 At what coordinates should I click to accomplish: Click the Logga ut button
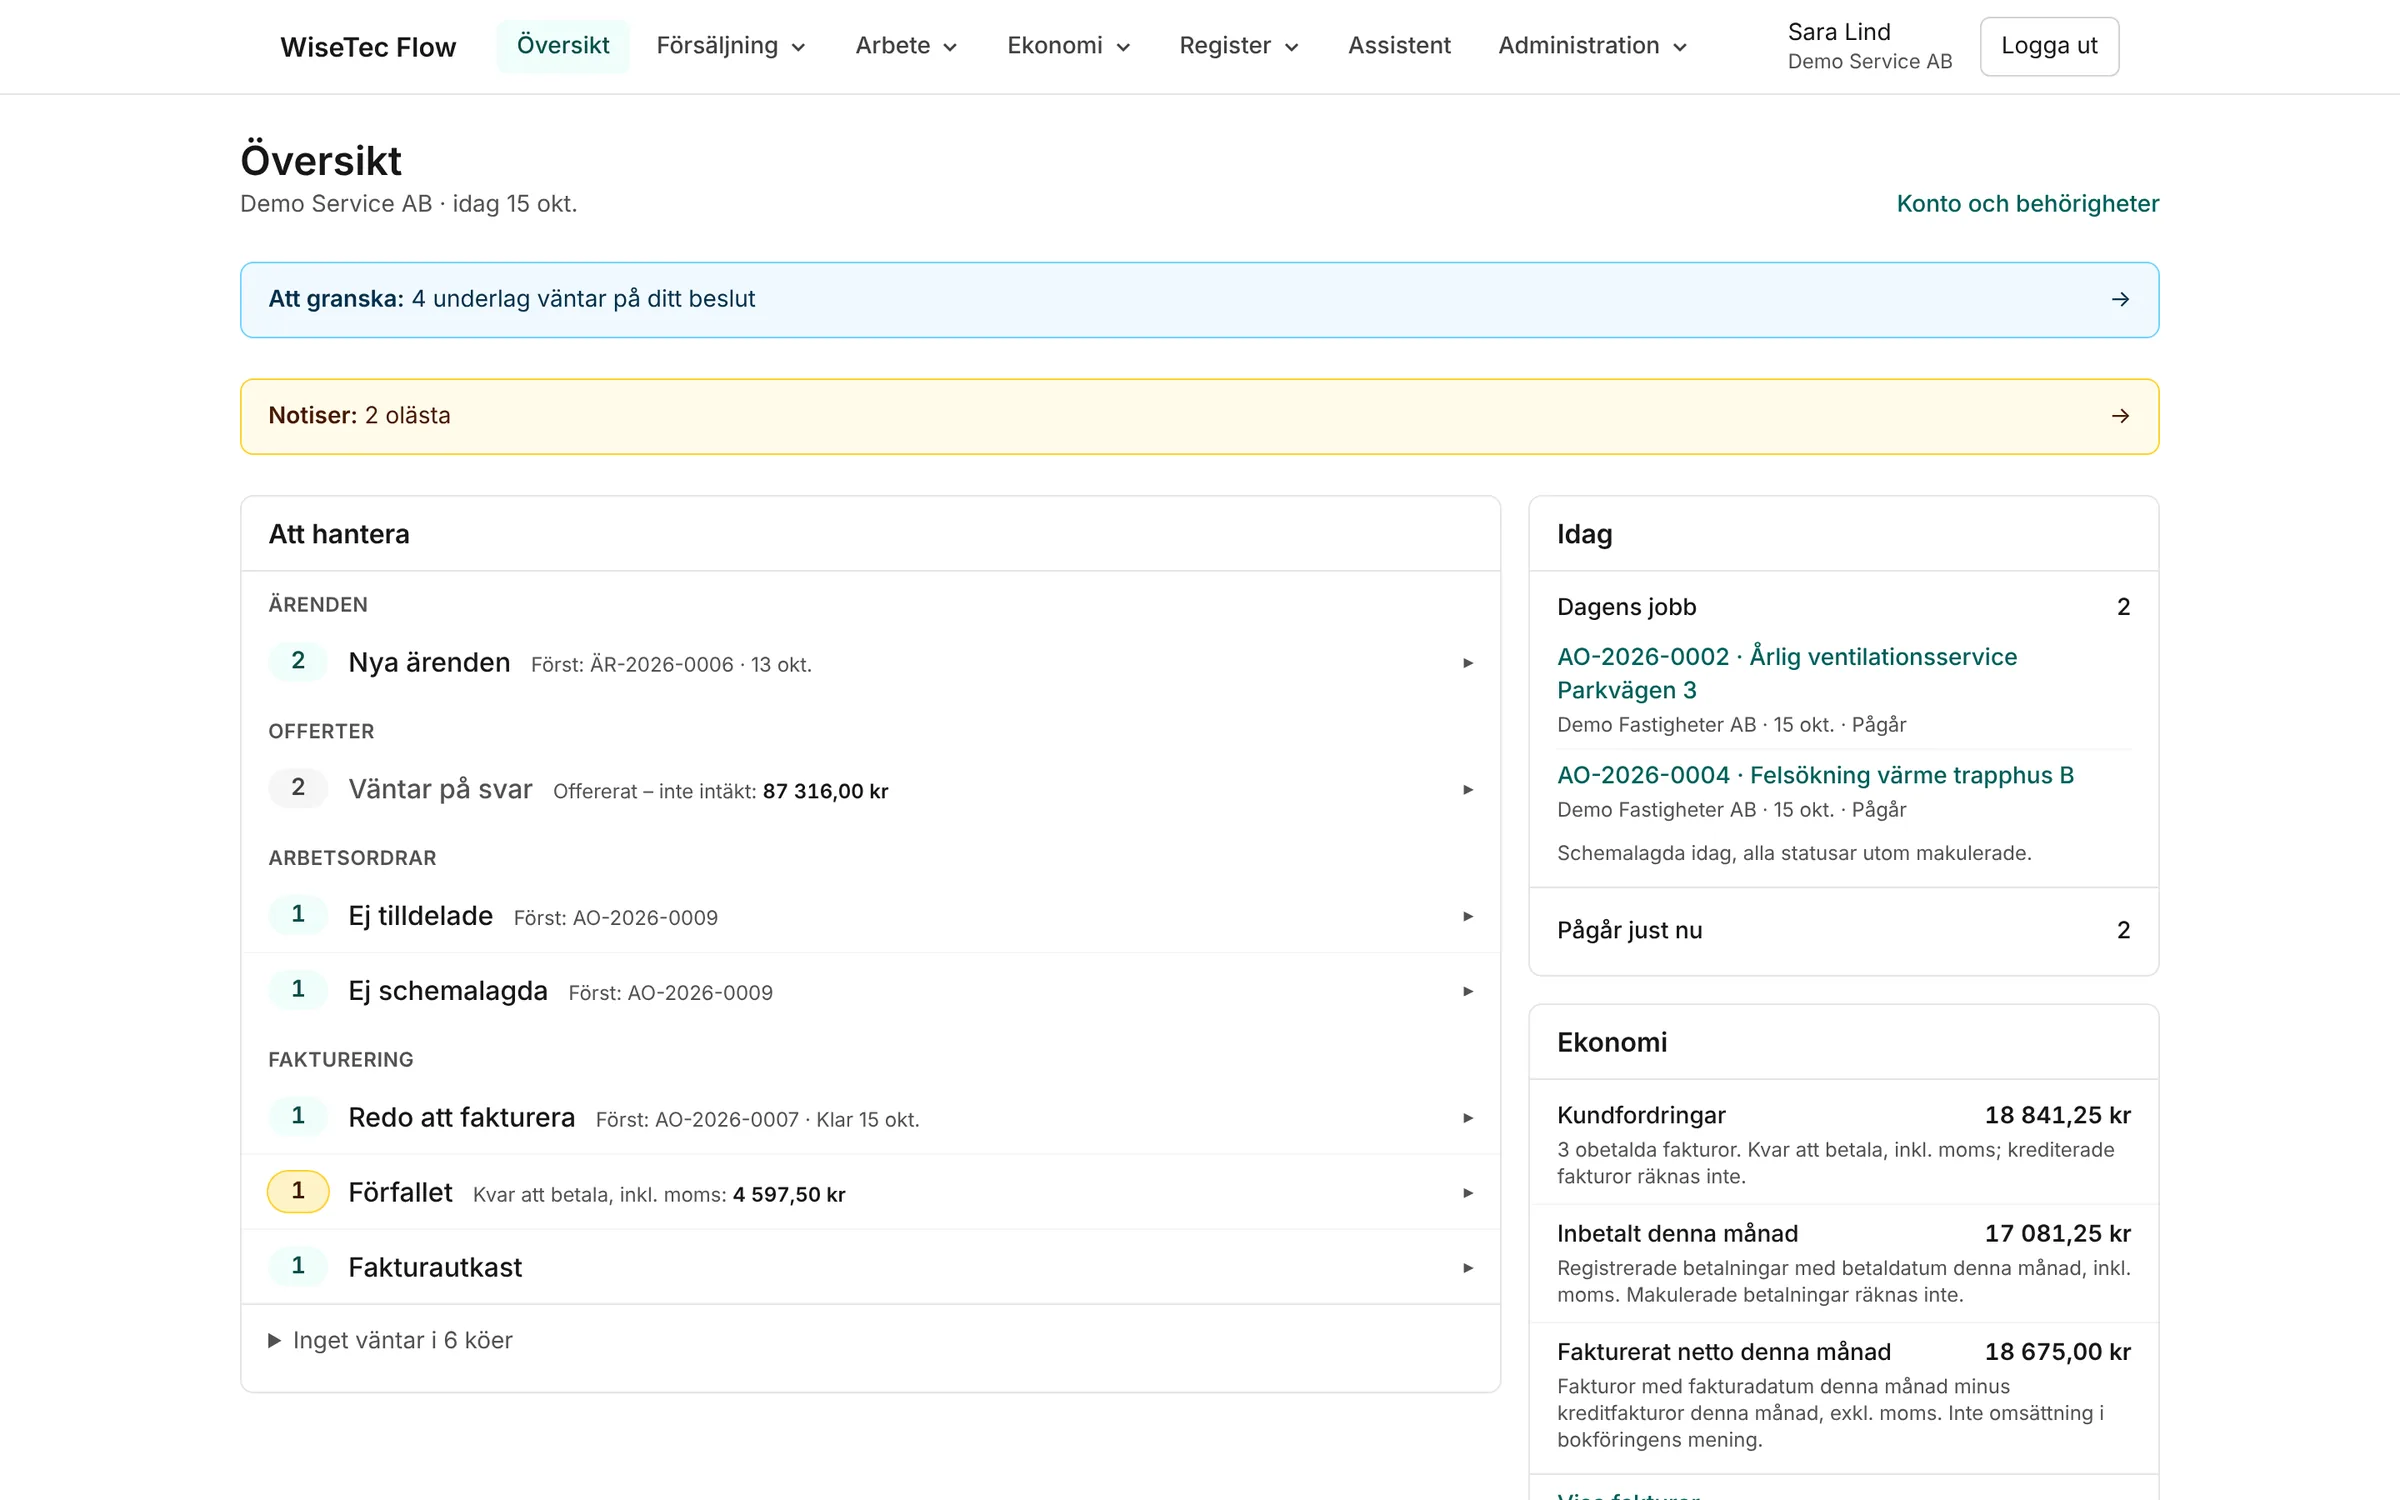2049,46
